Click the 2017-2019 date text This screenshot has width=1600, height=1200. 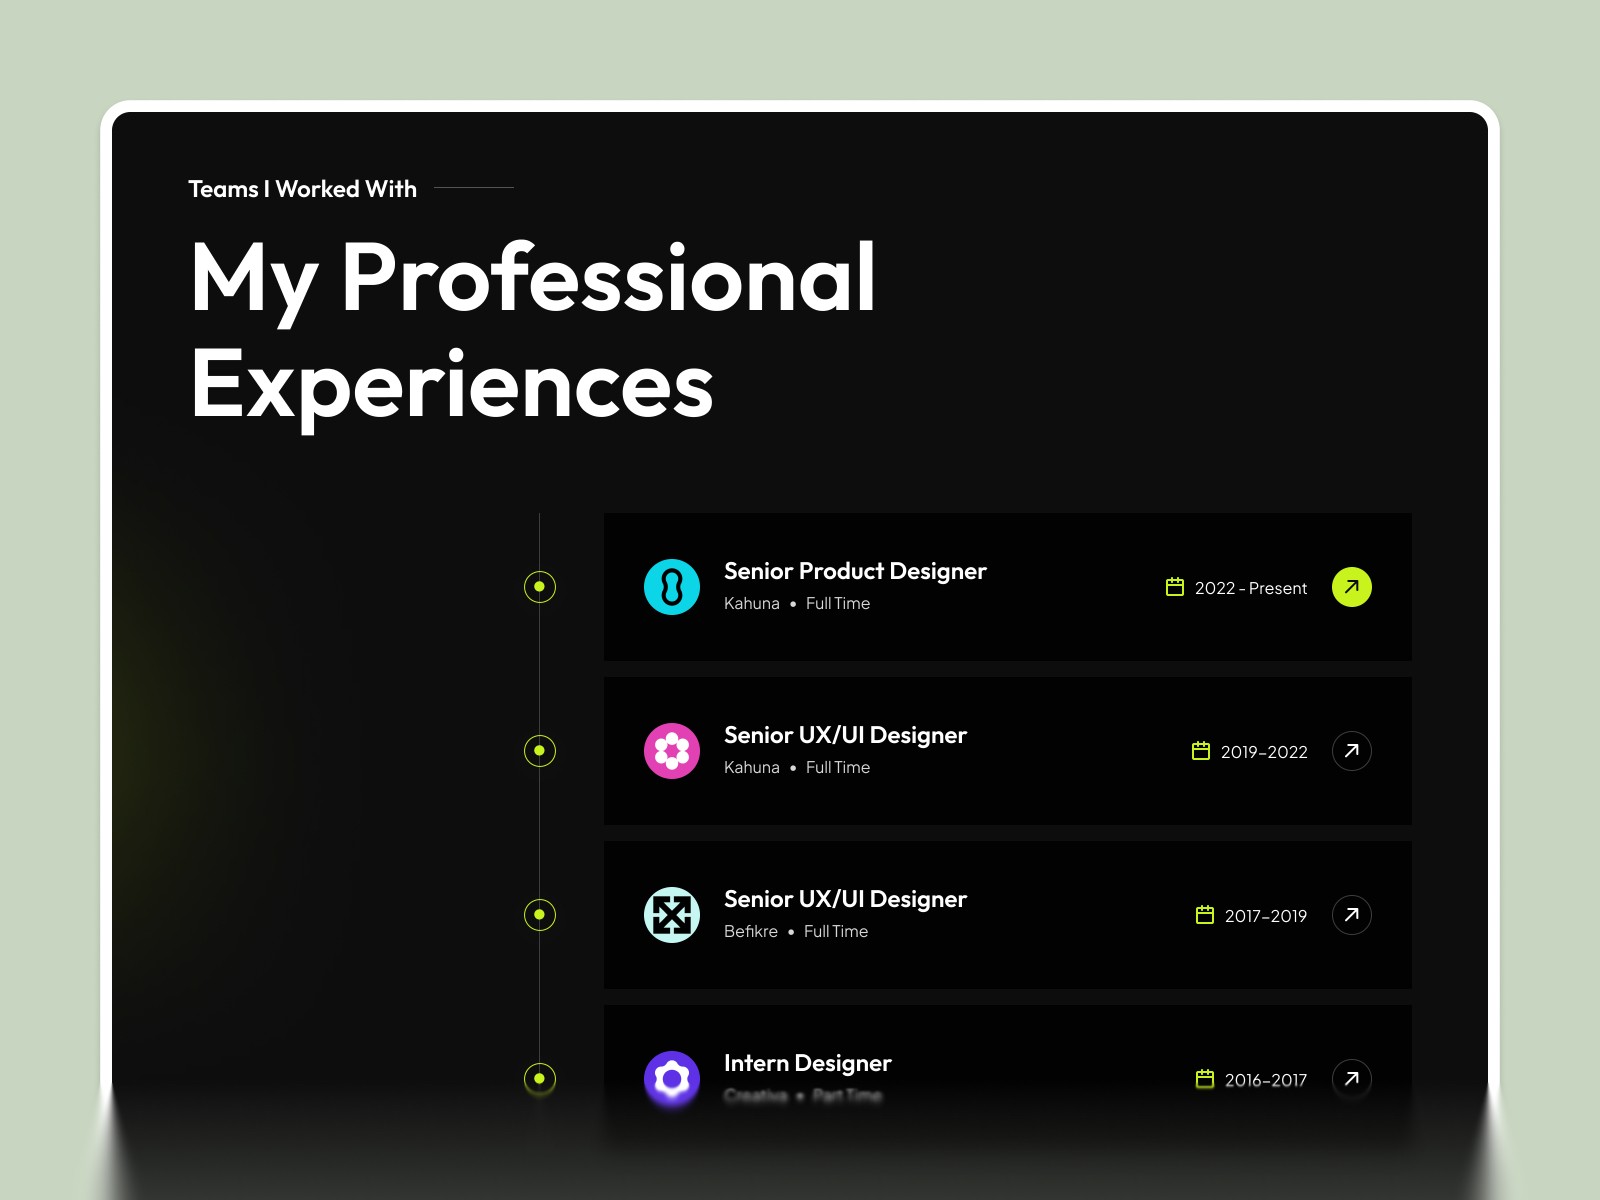click(x=1266, y=916)
